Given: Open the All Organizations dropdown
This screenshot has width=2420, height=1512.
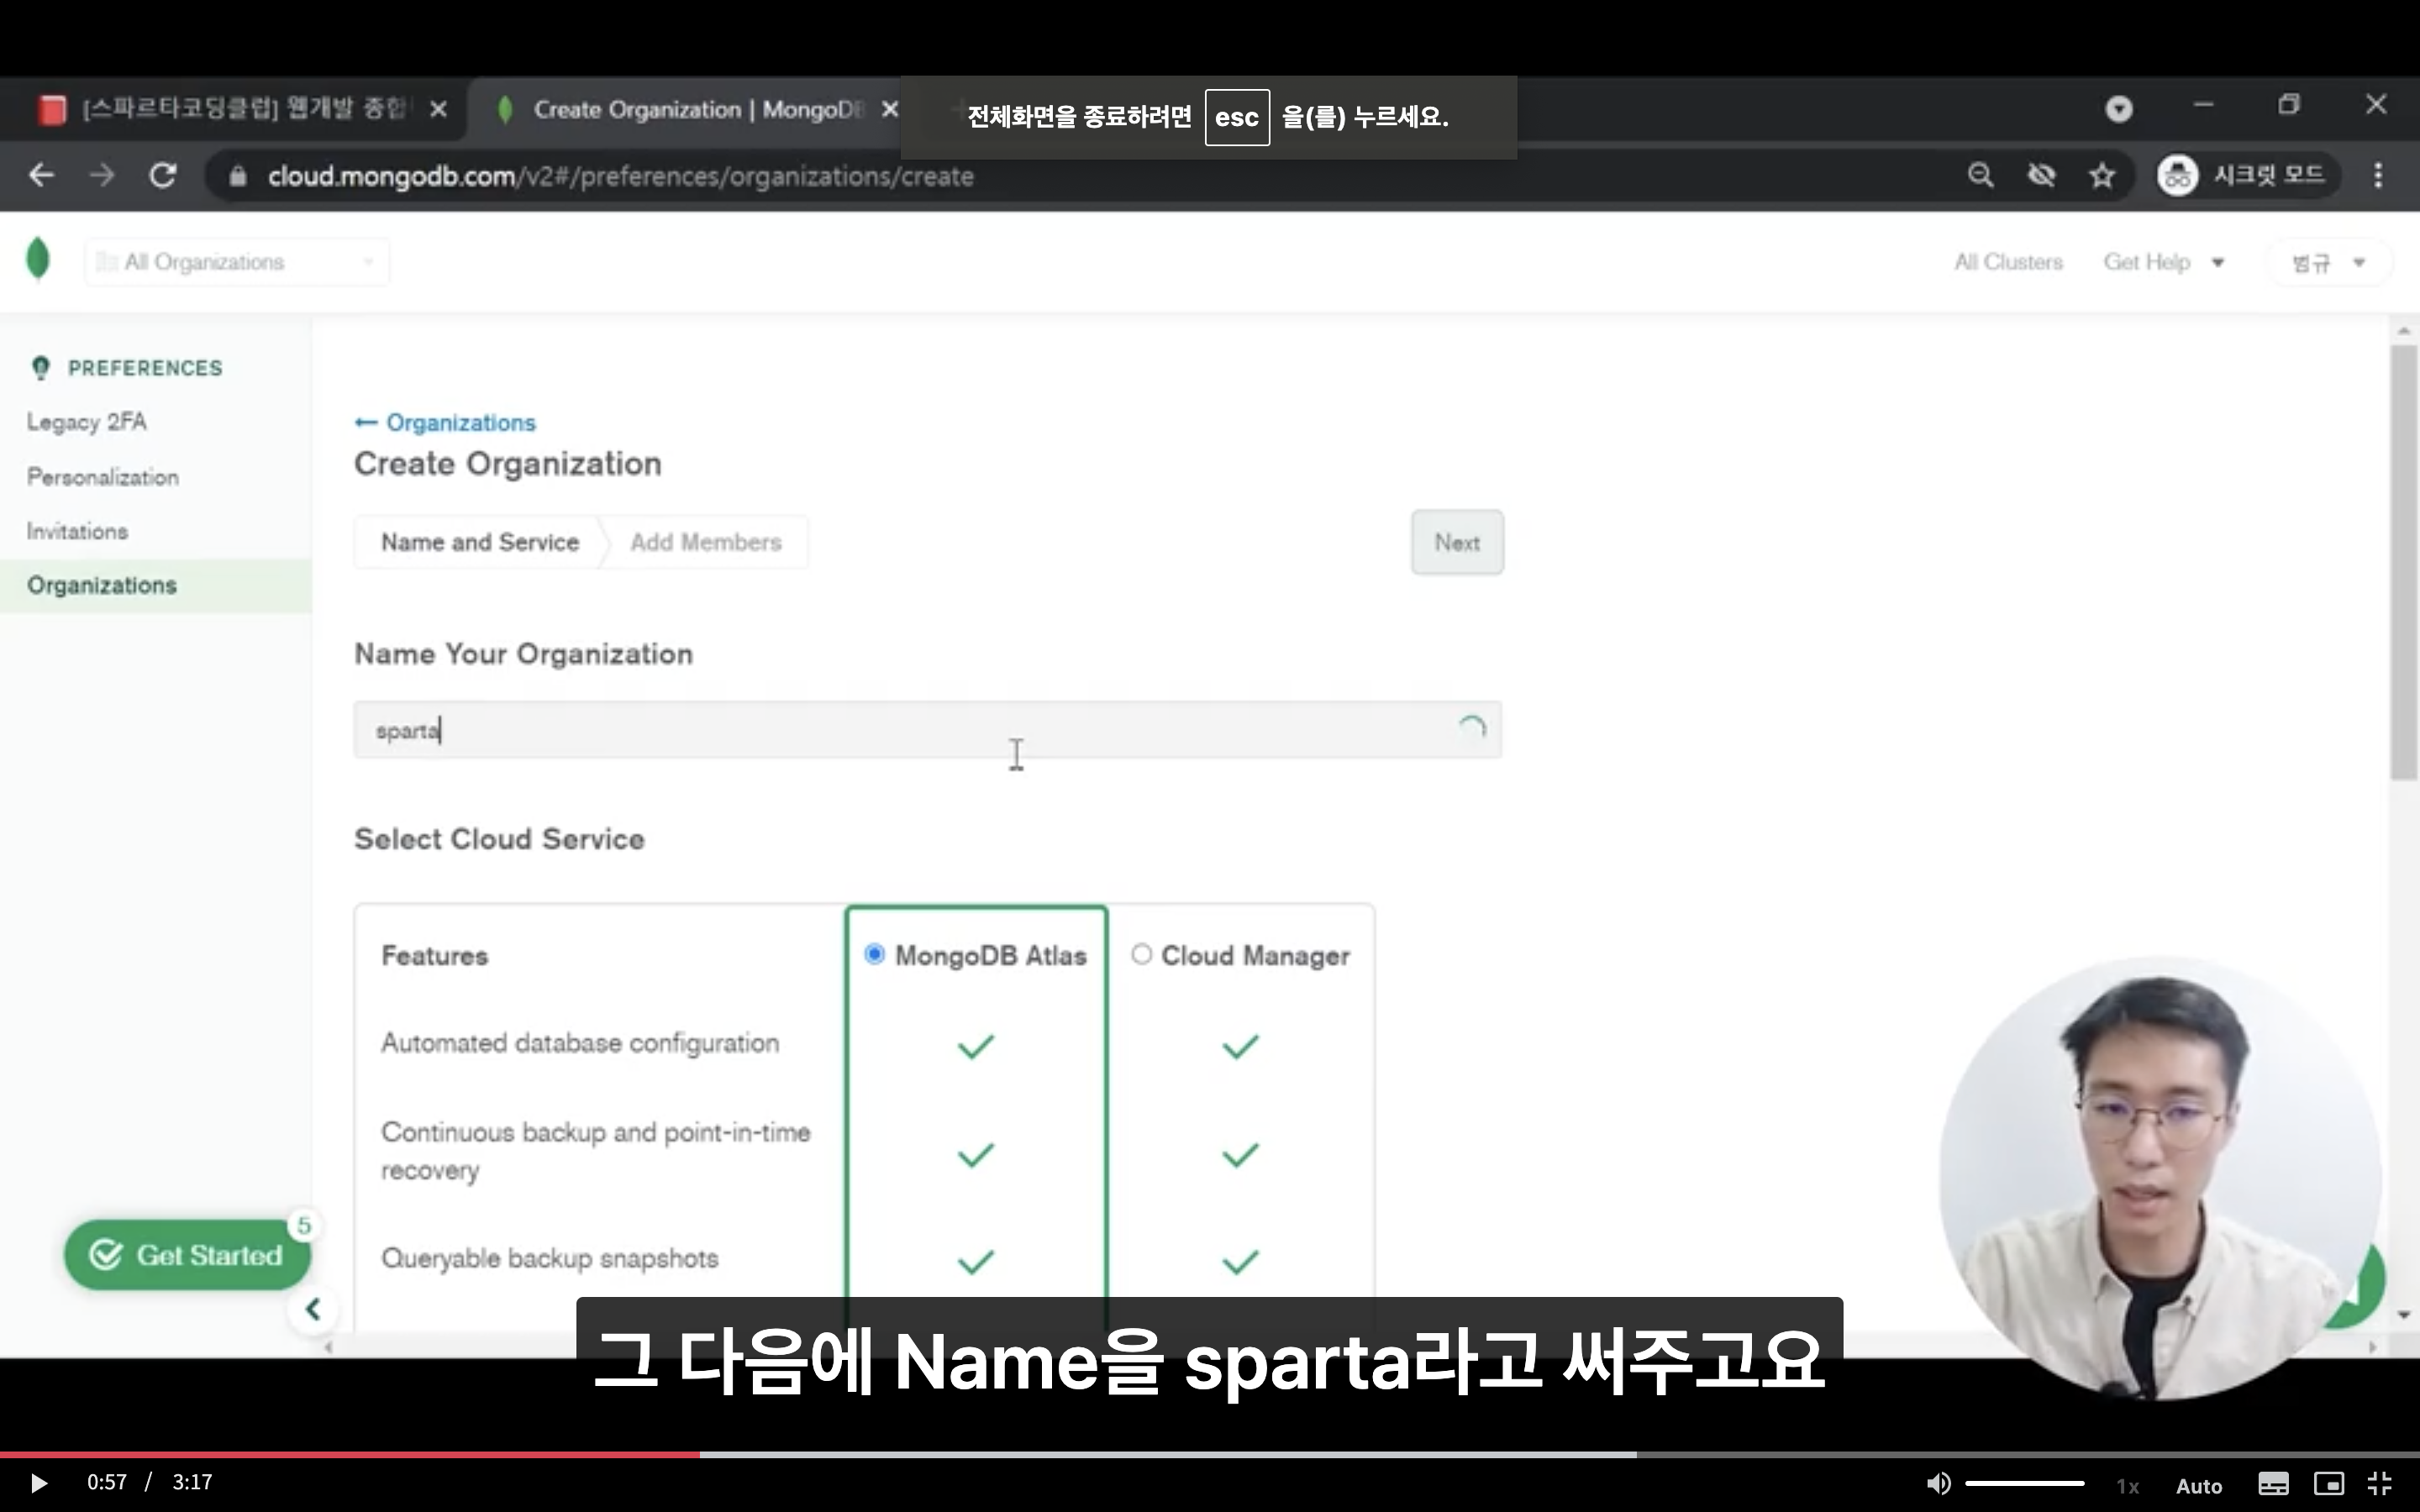Looking at the screenshot, I should (237, 262).
